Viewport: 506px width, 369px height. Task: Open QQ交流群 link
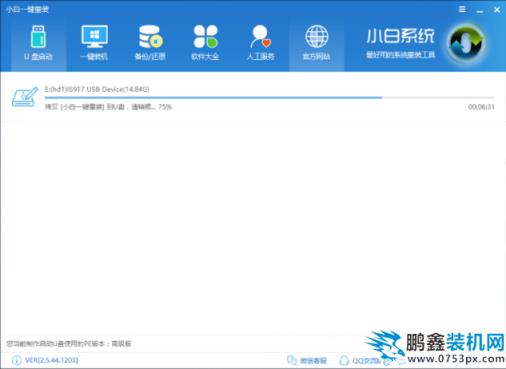tap(366, 360)
